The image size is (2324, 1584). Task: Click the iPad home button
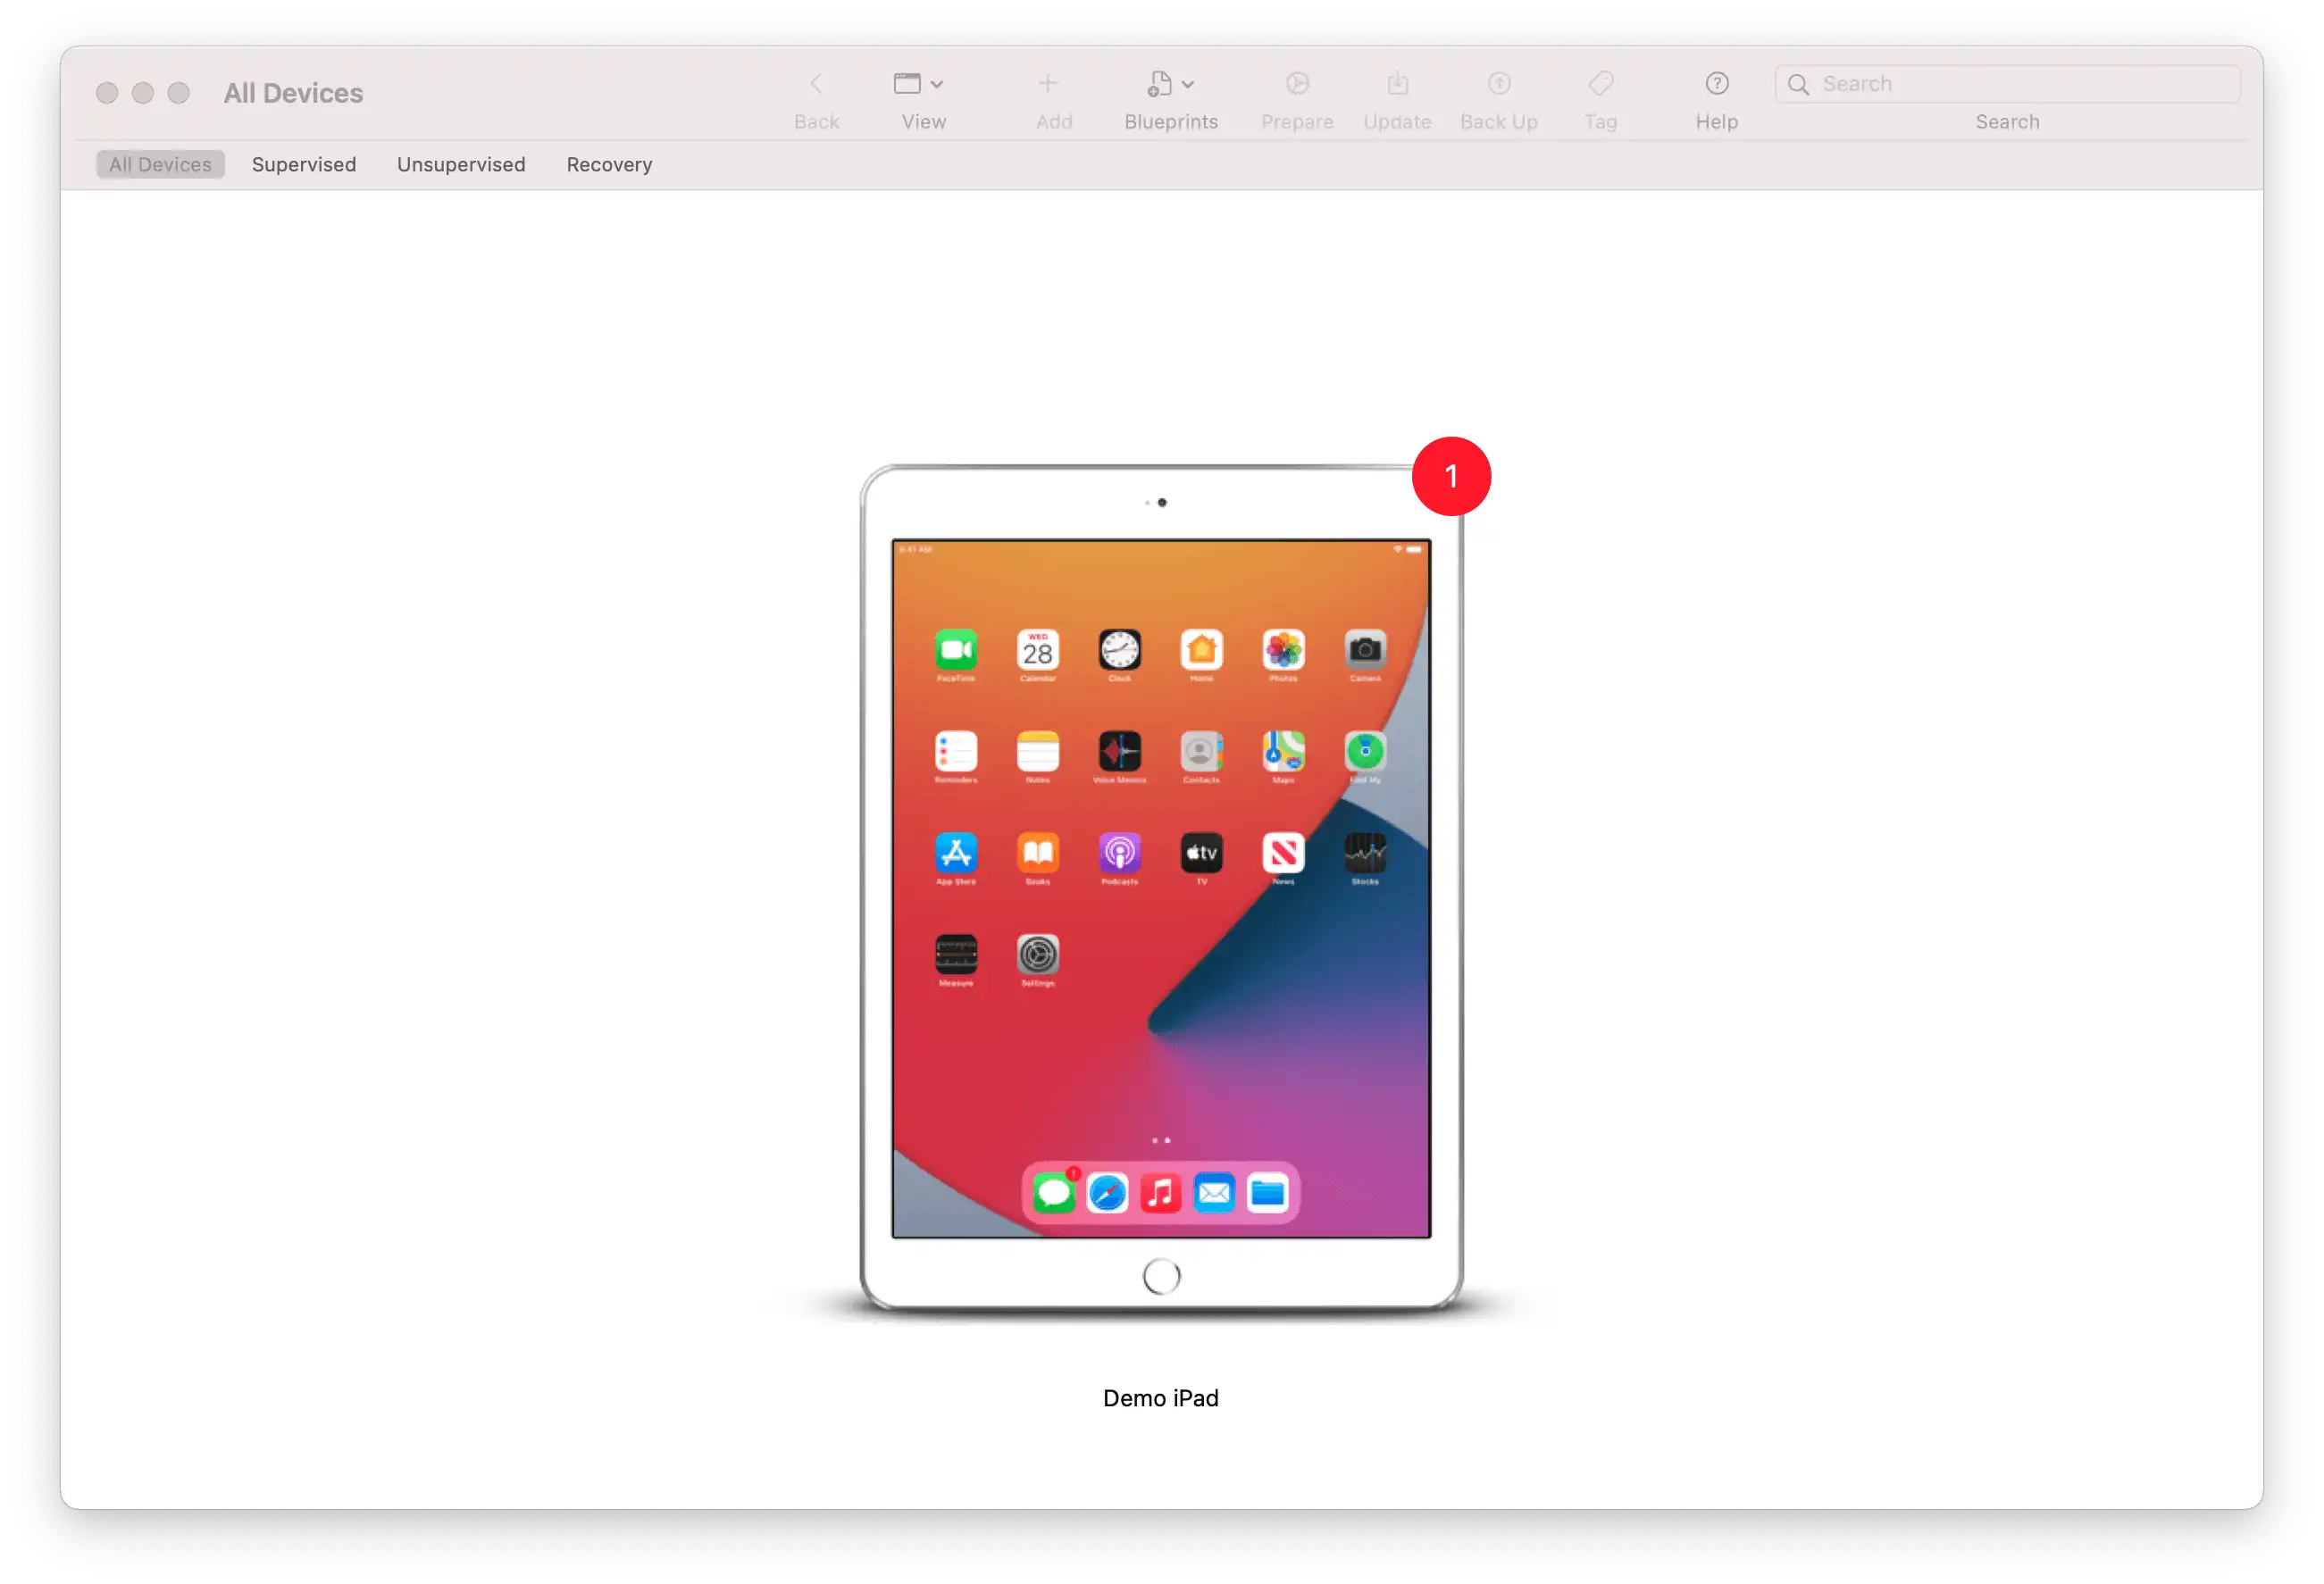pyautogui.click(x=1161, y=1276)
